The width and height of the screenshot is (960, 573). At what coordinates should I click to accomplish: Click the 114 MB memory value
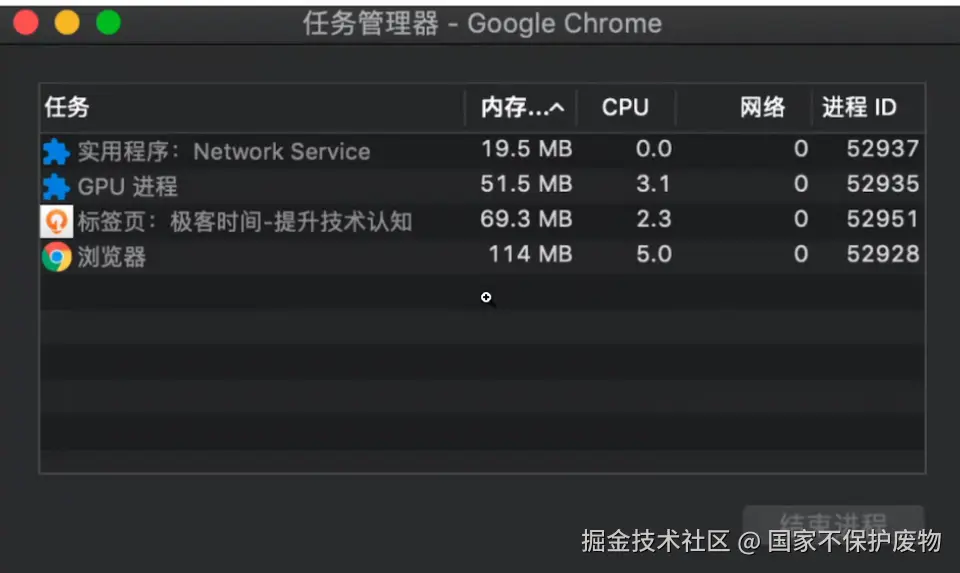(530, 255)
